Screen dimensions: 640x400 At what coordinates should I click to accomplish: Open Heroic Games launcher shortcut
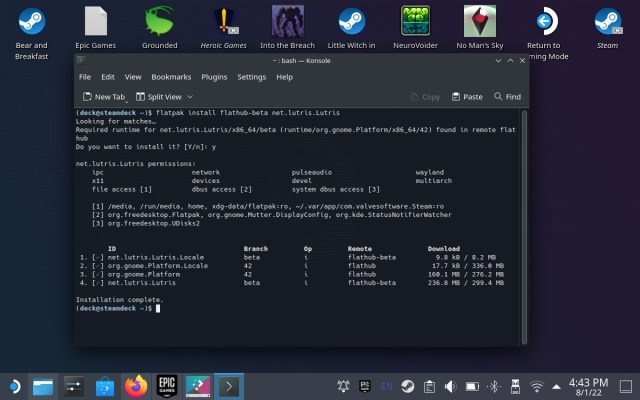coord(223,28)
